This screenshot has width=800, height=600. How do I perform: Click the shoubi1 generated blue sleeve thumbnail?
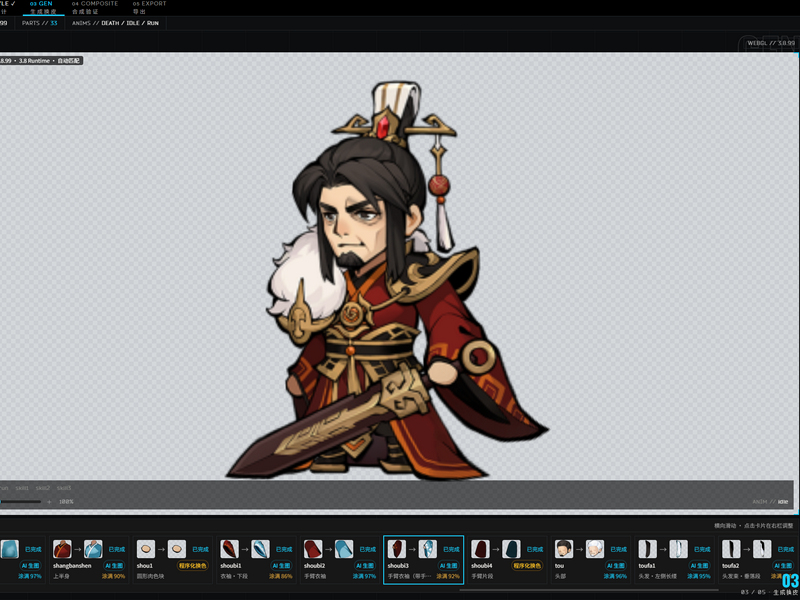[x=260, y=549]
